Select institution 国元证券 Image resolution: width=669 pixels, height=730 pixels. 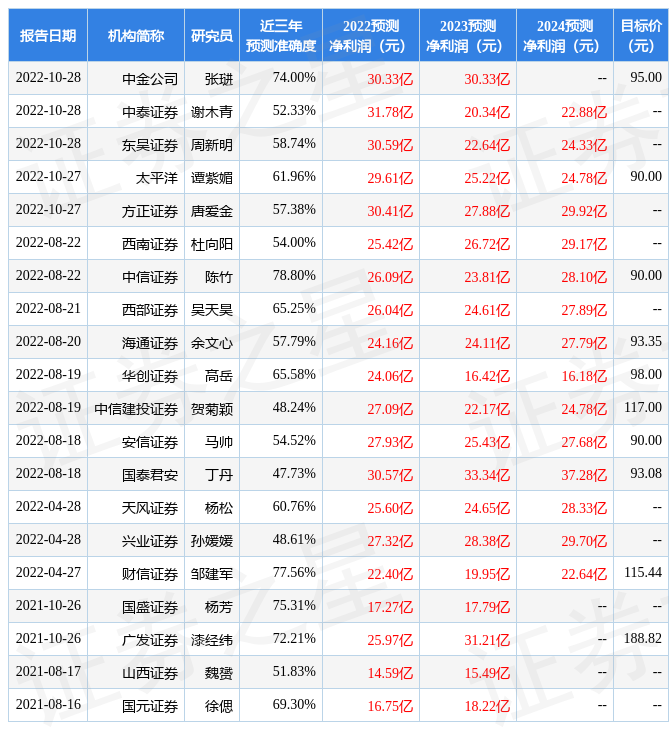coord(150,707)
